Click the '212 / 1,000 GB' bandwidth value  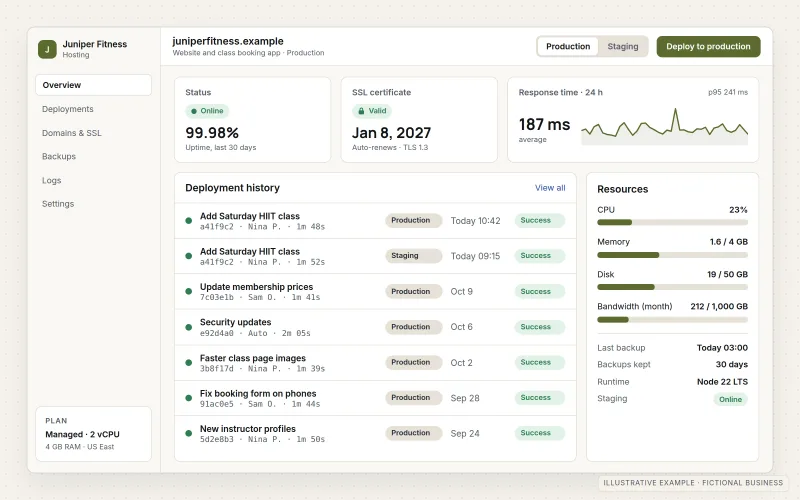point(719,307)
